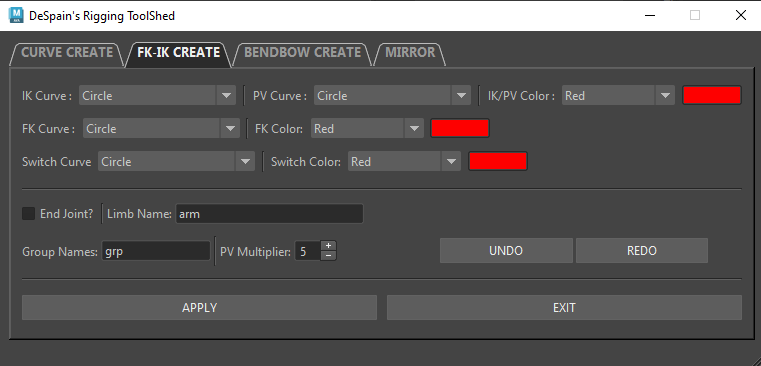Click the Maya app icon in title bar
Viewport: 761px width, 366px height.
[16, 16]
